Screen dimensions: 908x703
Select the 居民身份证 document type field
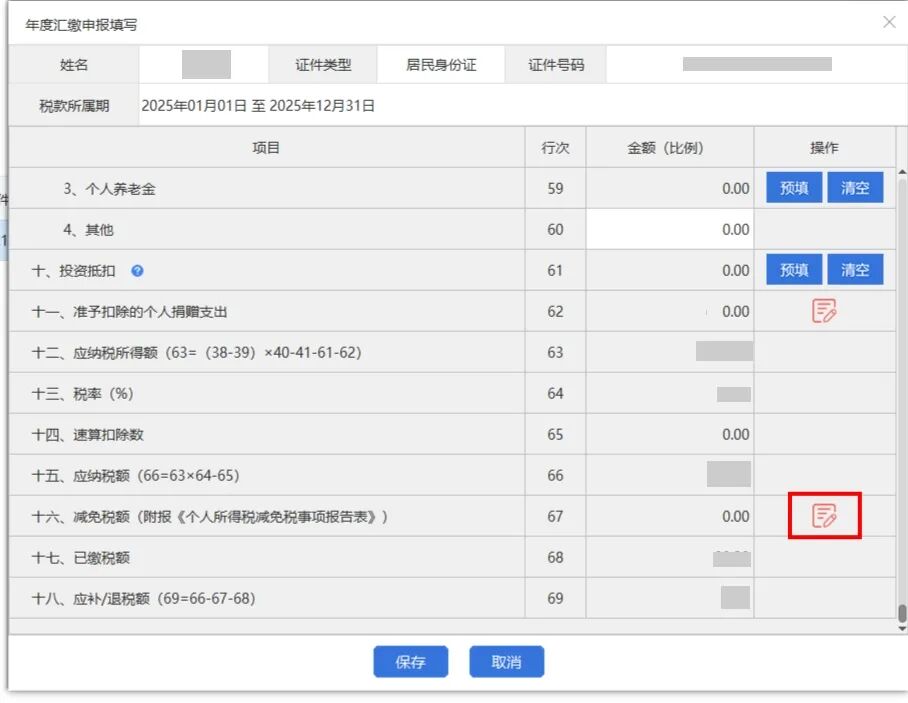click(x=441, y=65)
